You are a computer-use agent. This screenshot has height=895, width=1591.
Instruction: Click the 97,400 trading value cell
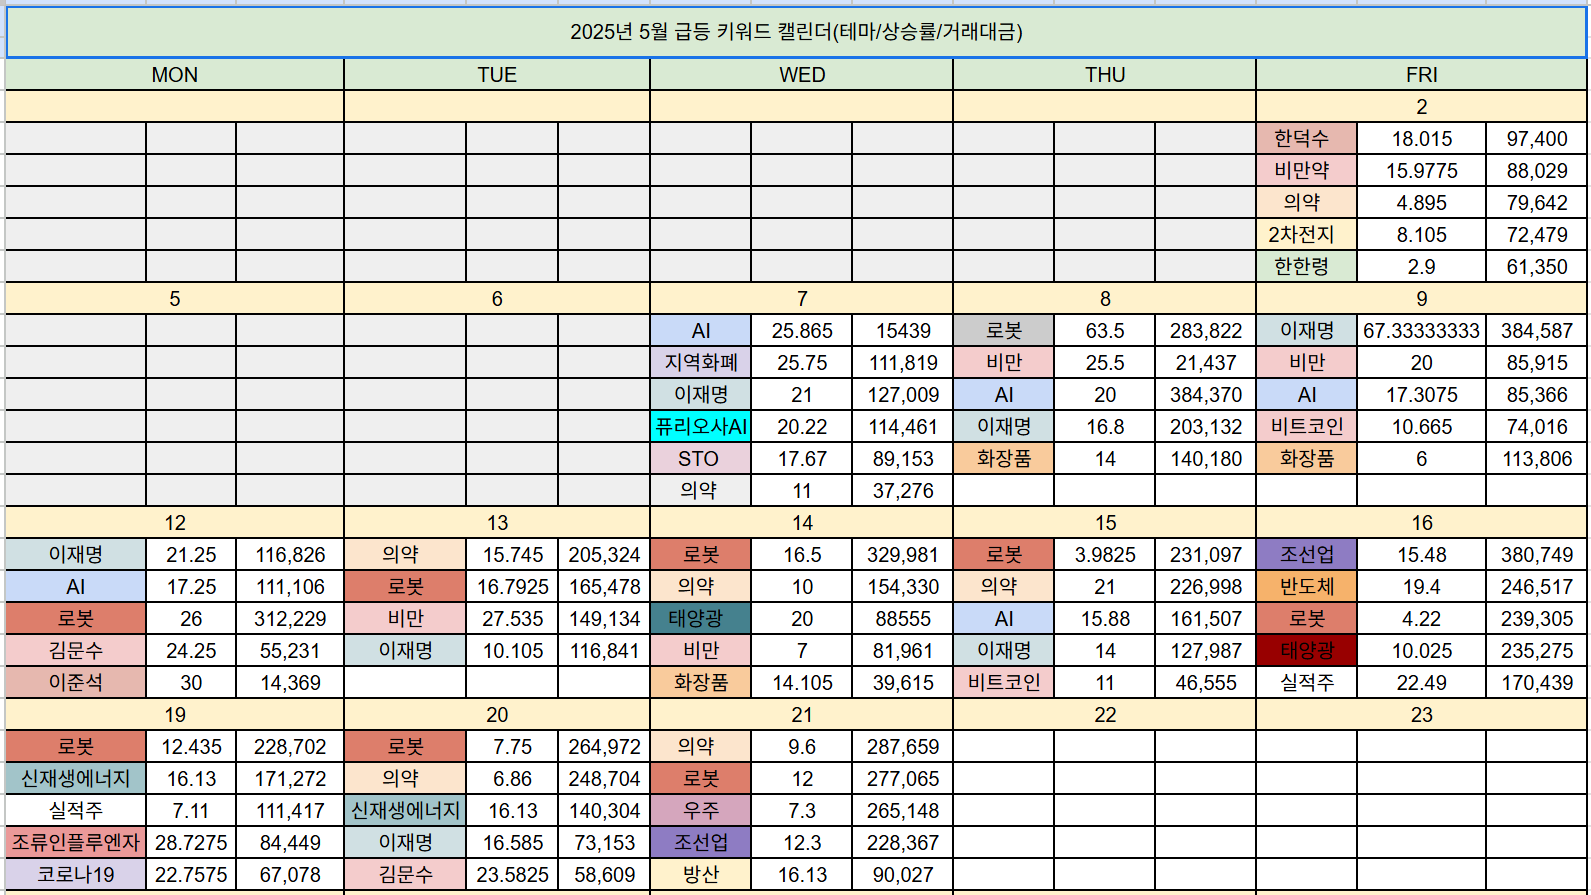click(1537, 139)
